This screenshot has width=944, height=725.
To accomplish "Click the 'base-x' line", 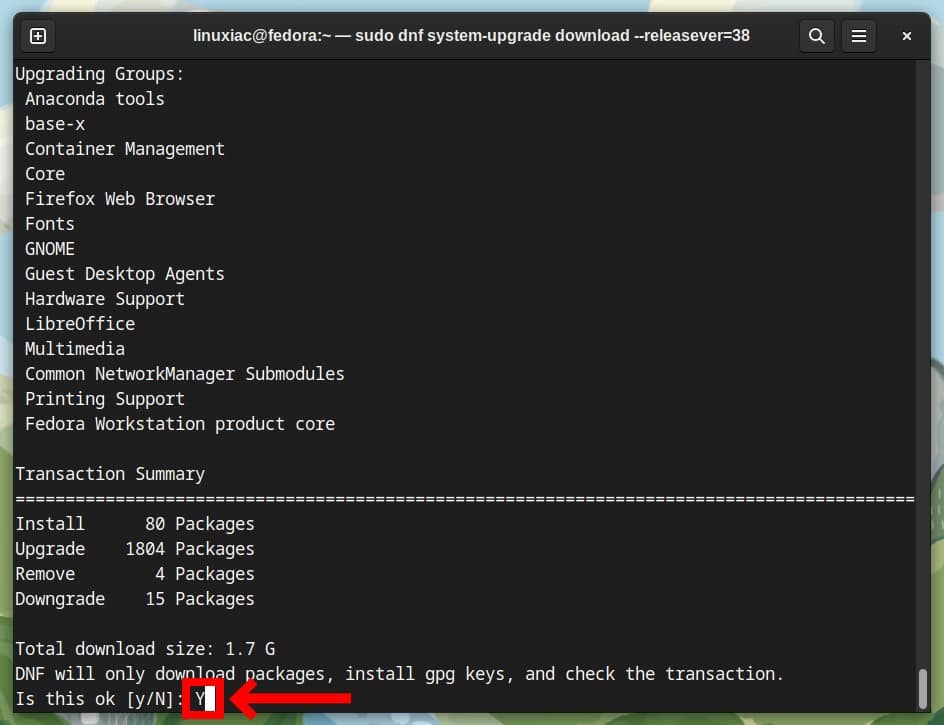I will pyautogui.click(x=55, y=124).
